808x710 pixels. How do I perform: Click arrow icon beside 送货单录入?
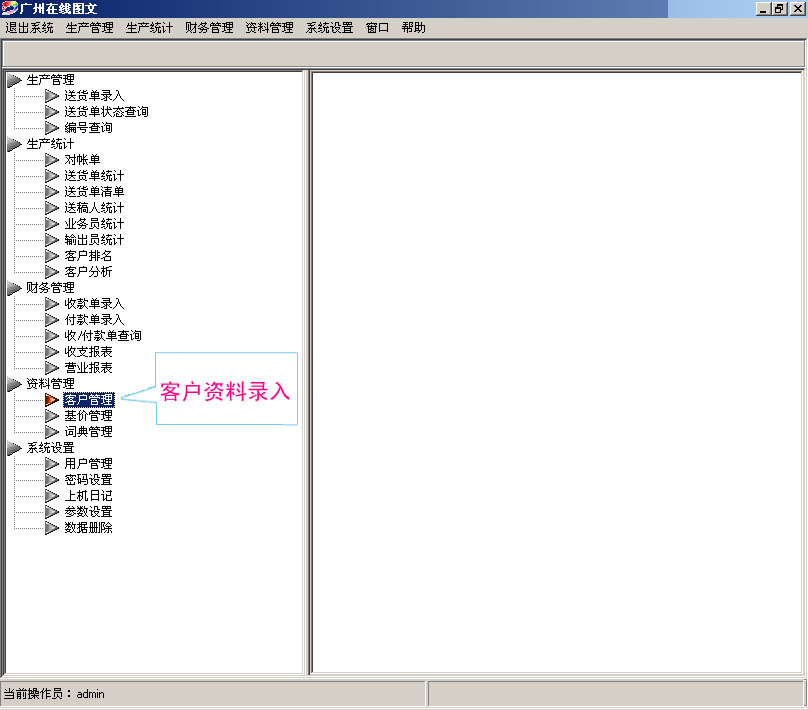pyautogui.click(x=52, y=96)
